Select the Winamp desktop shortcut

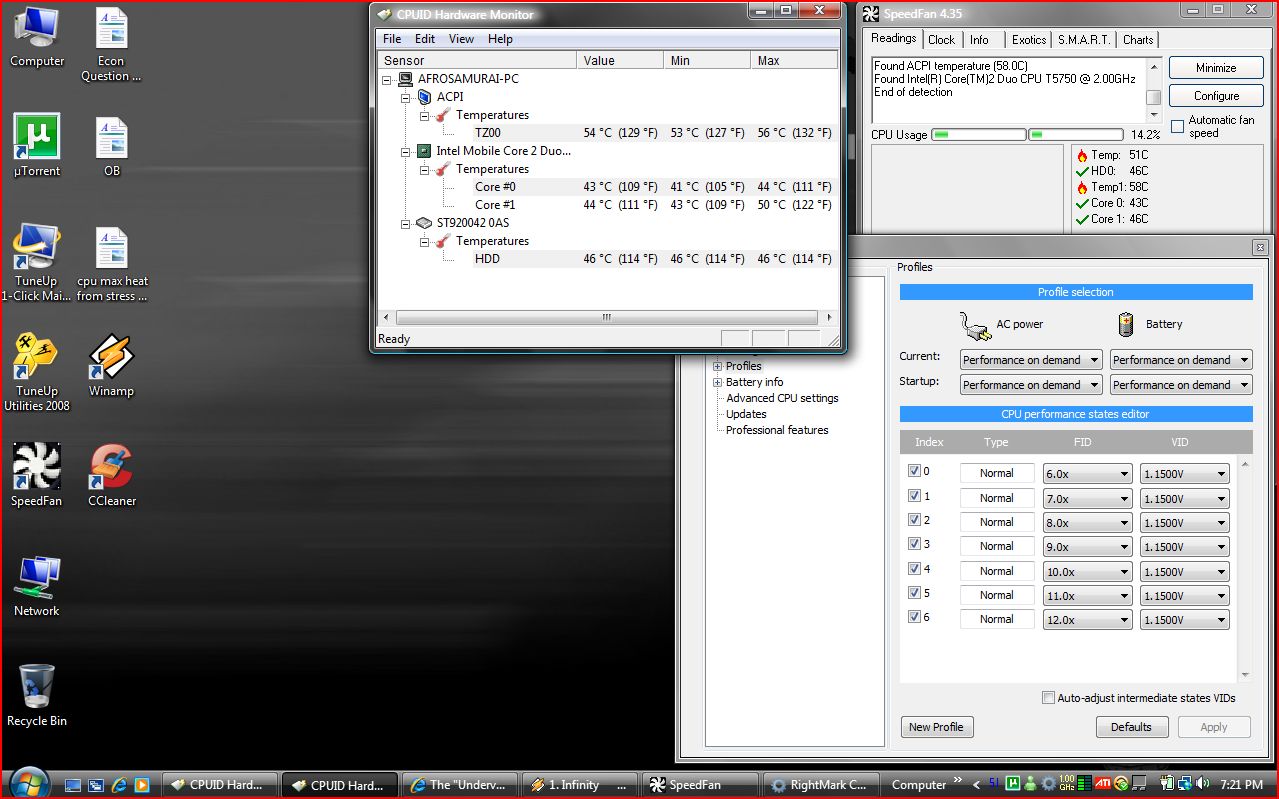click(111, 365)
